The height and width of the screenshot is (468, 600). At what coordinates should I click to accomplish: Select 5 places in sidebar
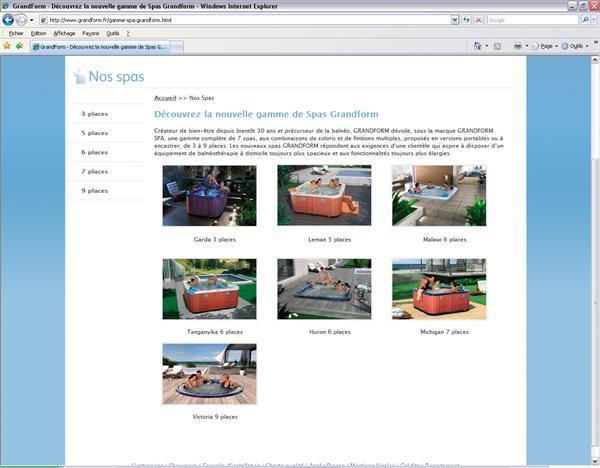[x=95, y=133]
